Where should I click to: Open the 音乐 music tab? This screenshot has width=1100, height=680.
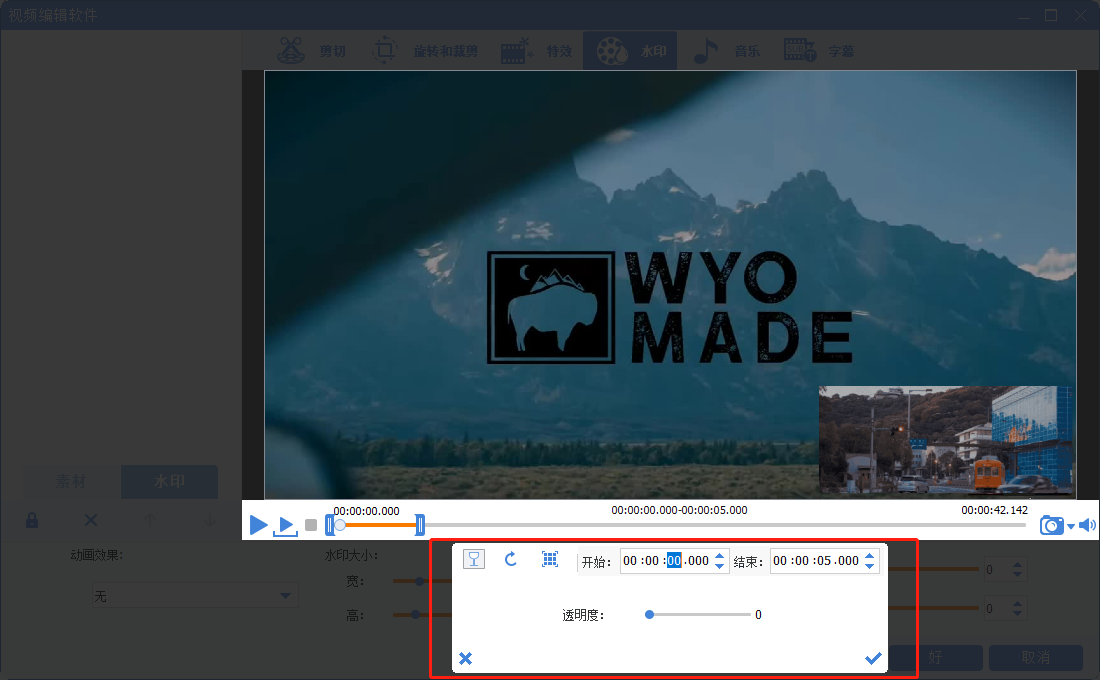click(x=727, y=51)
